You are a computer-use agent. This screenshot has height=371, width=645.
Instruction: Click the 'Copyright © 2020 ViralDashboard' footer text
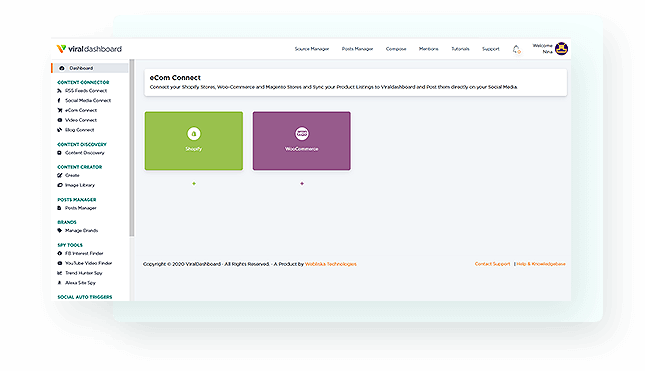click(182, 264)
